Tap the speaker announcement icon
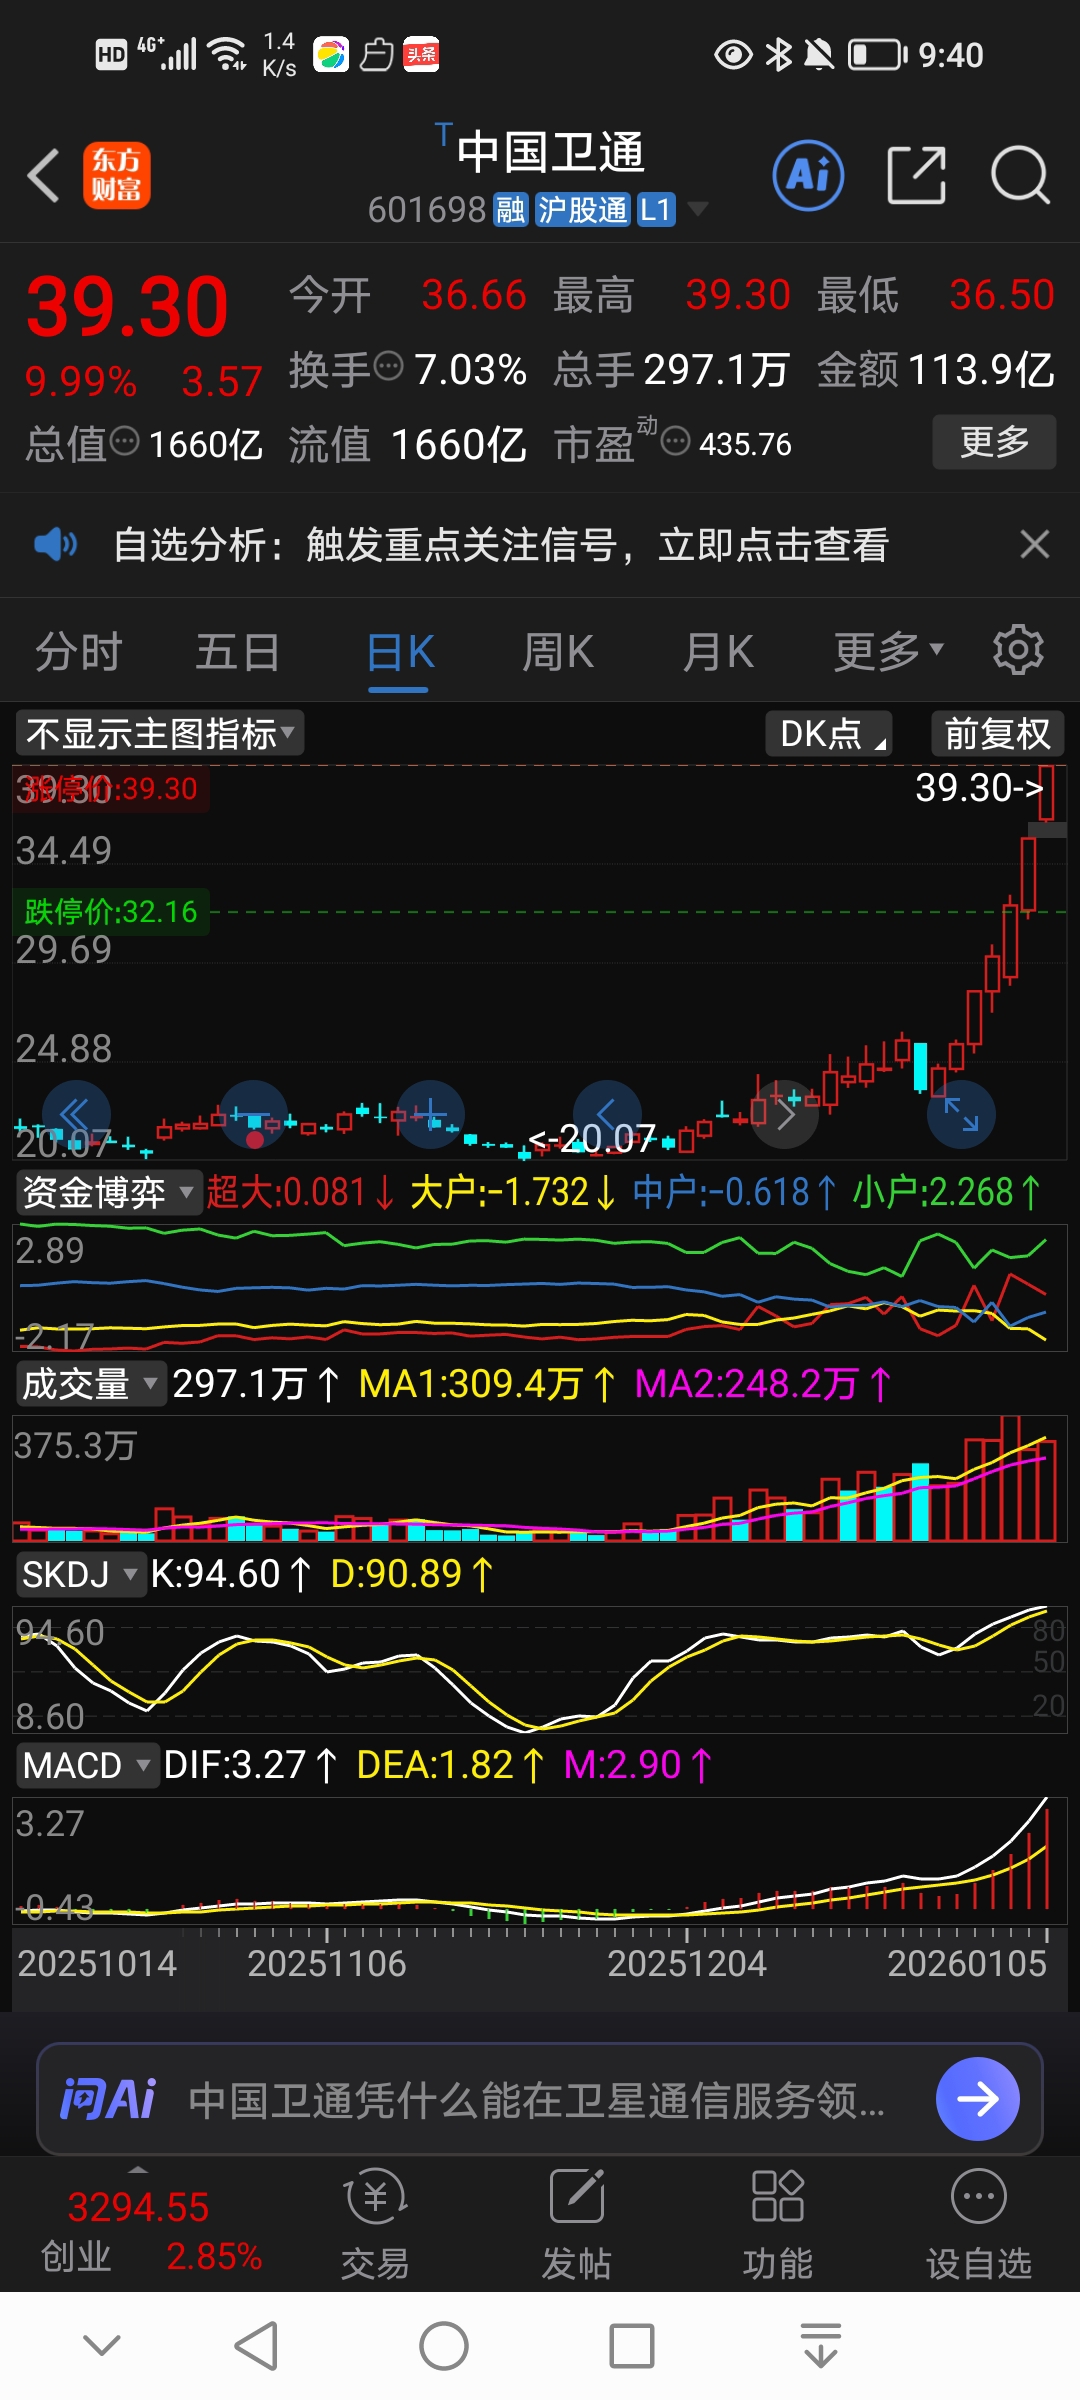The image size is (1080, 2400). [x=55, y=544]
